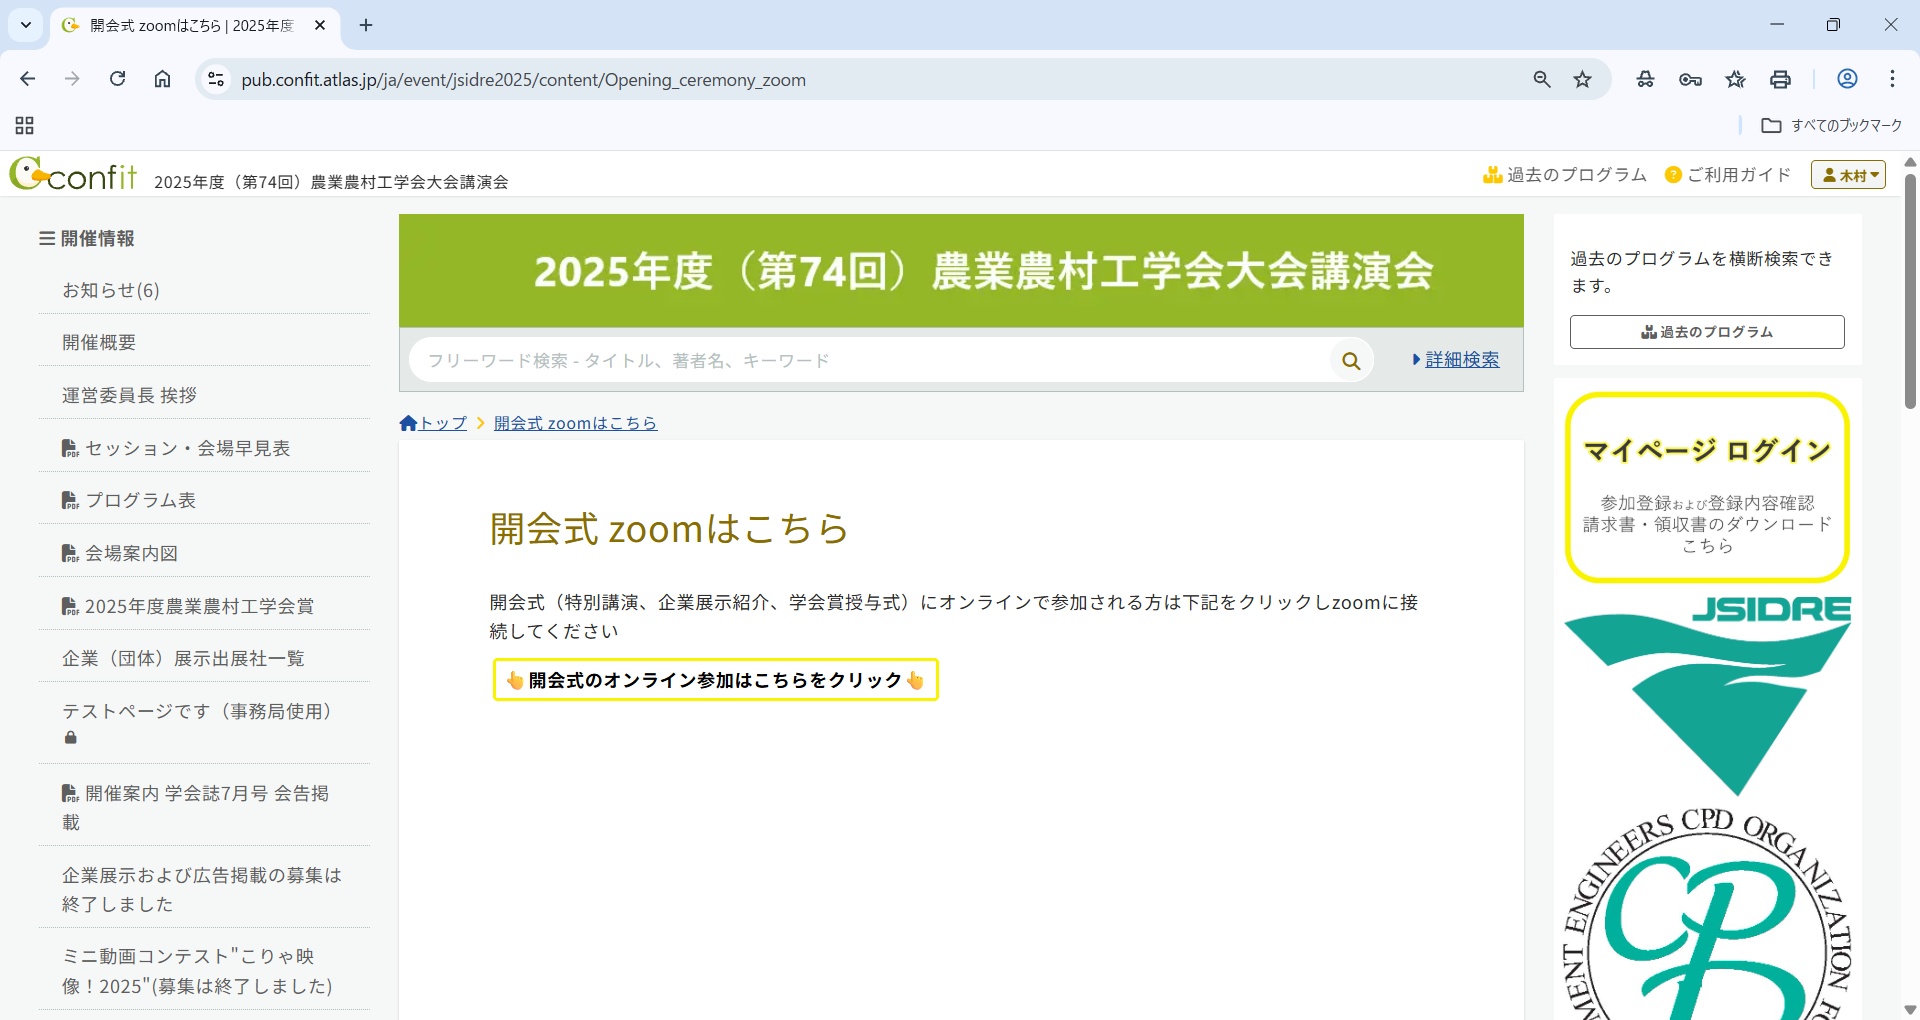Image resolution: width=1920 pixels, height=1020 pixels.
Task: Click the scrollbar down arrow
Action: click(1910, 1010)
